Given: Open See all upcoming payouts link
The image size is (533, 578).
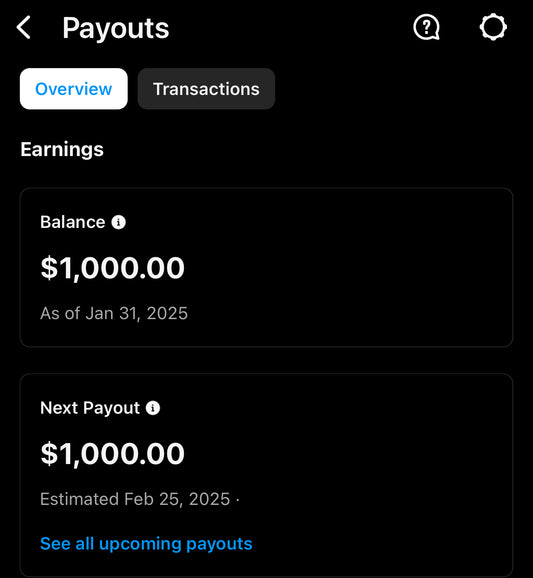Looking at the screenshot, I should [146, 544].
